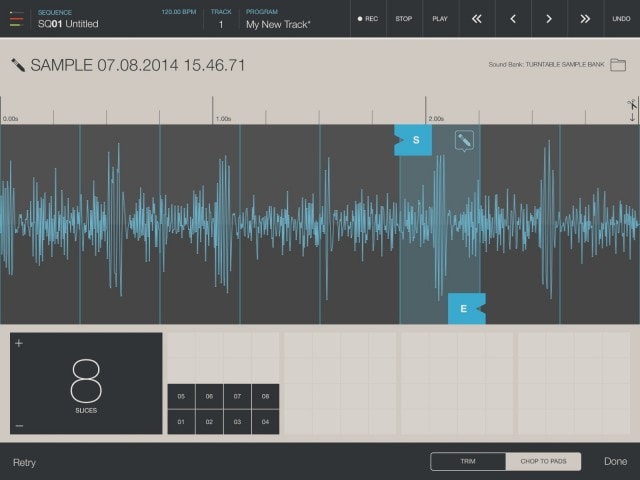Click the 1.00s mark on the ruler
This screenshot has width=640, height=480.
(x=223, y=119)
